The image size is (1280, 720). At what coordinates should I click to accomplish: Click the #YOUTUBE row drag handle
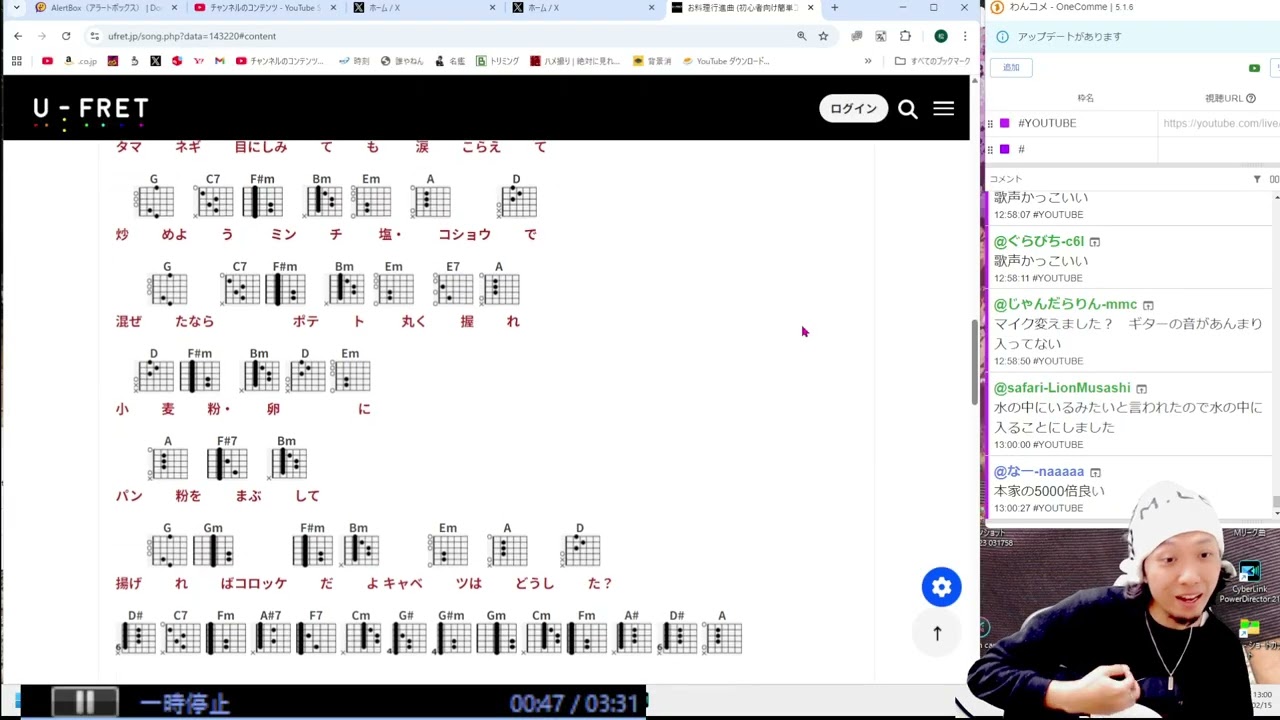(990, 123)
